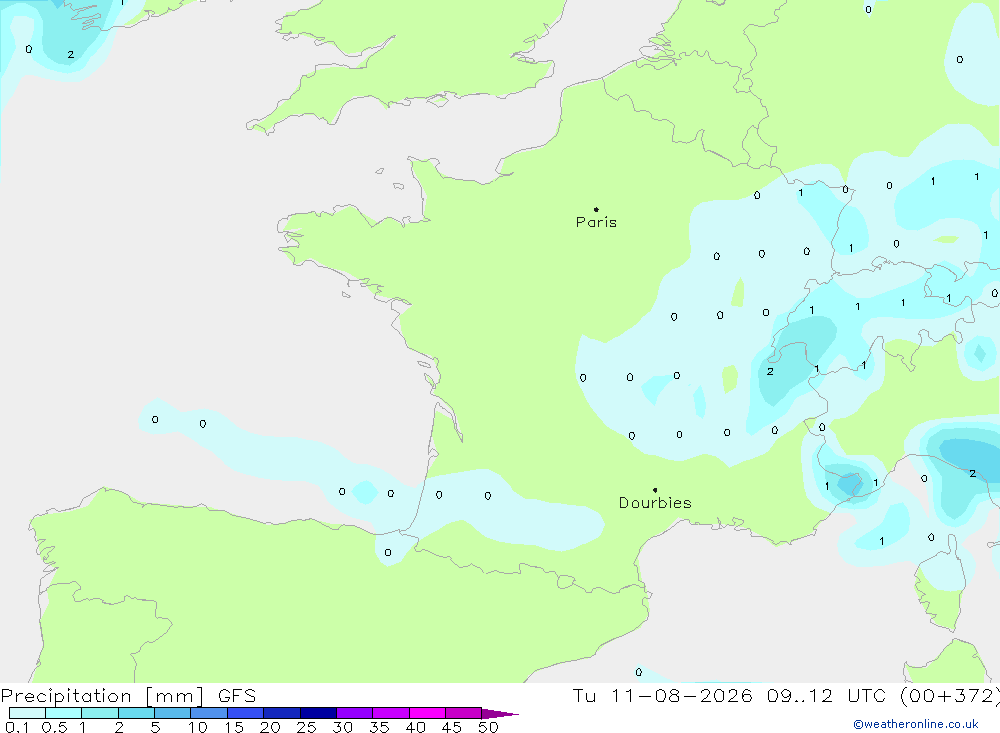This screenshot has width=1000, height=733.
Task: Click the black dot marking Paris
Action: tap(596, 209)
